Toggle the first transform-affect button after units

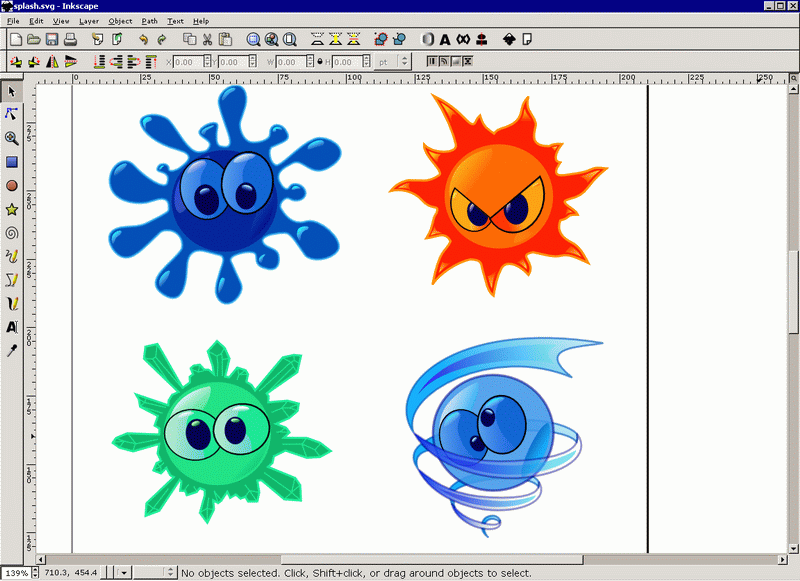coord(432,61)
